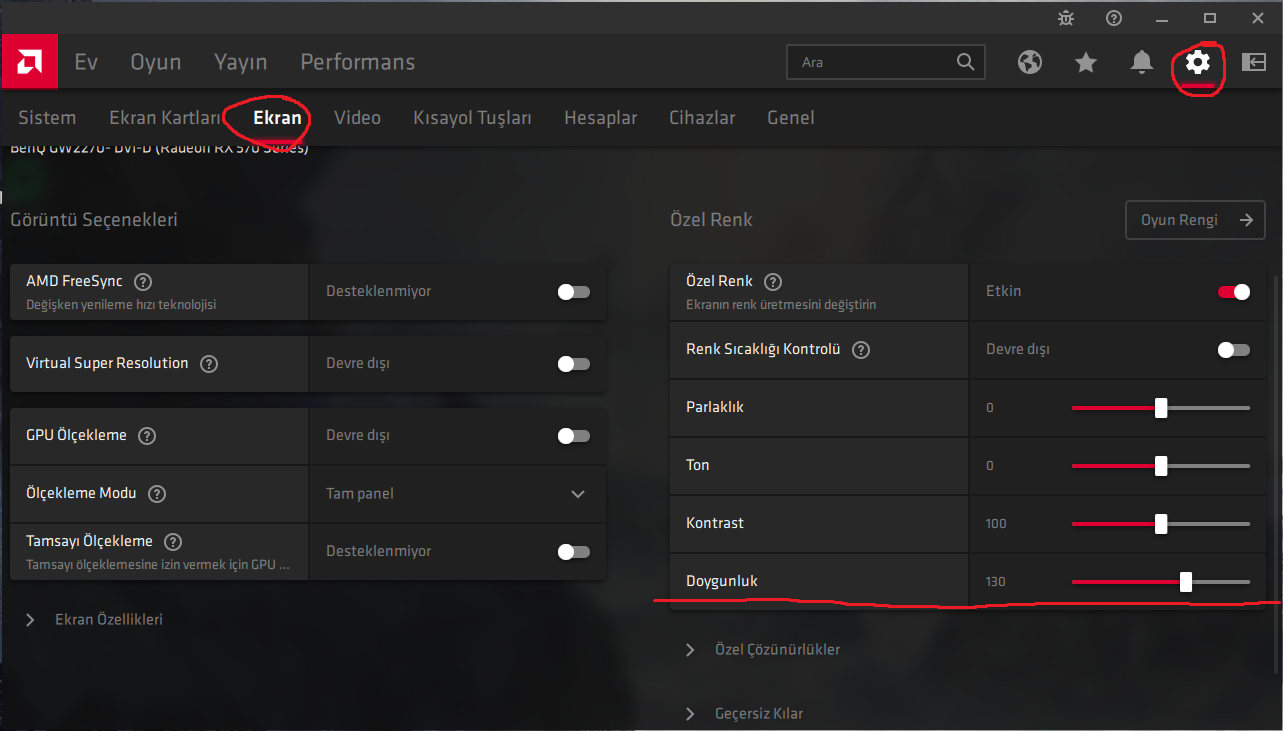
Task: Show help for Tamsayı Ölçekleme
Action: click(173, 542)
